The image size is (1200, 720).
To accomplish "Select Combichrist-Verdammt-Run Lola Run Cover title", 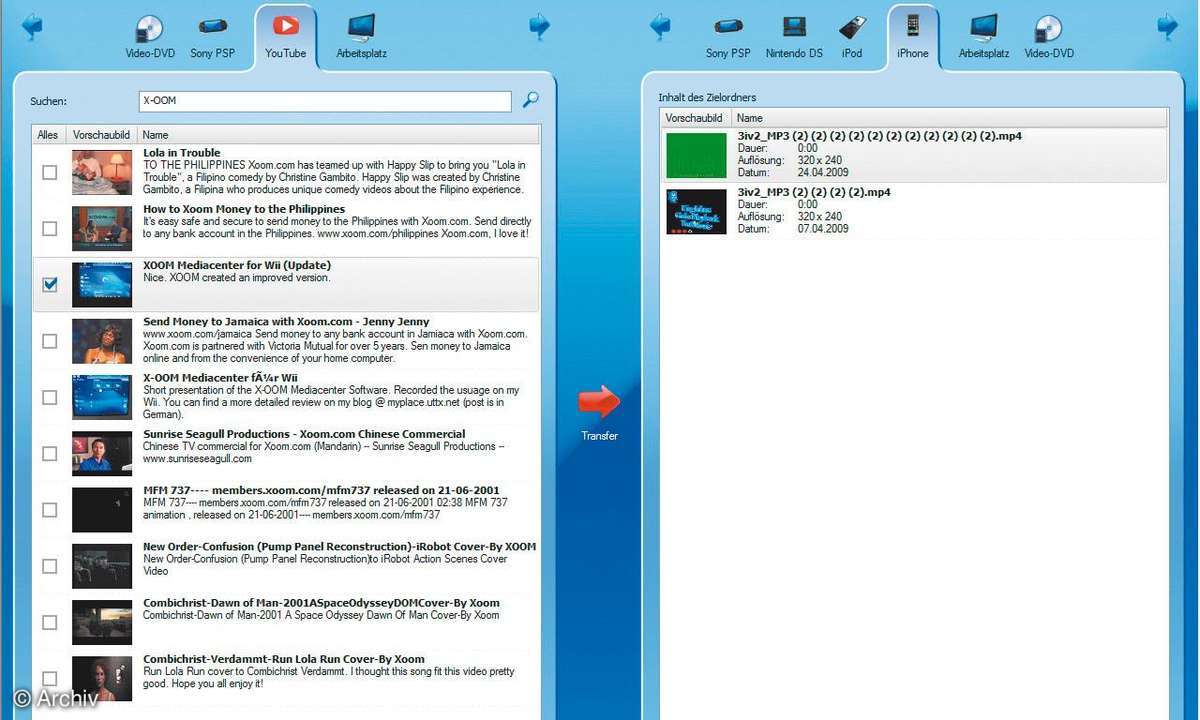I will coord(284,659).
